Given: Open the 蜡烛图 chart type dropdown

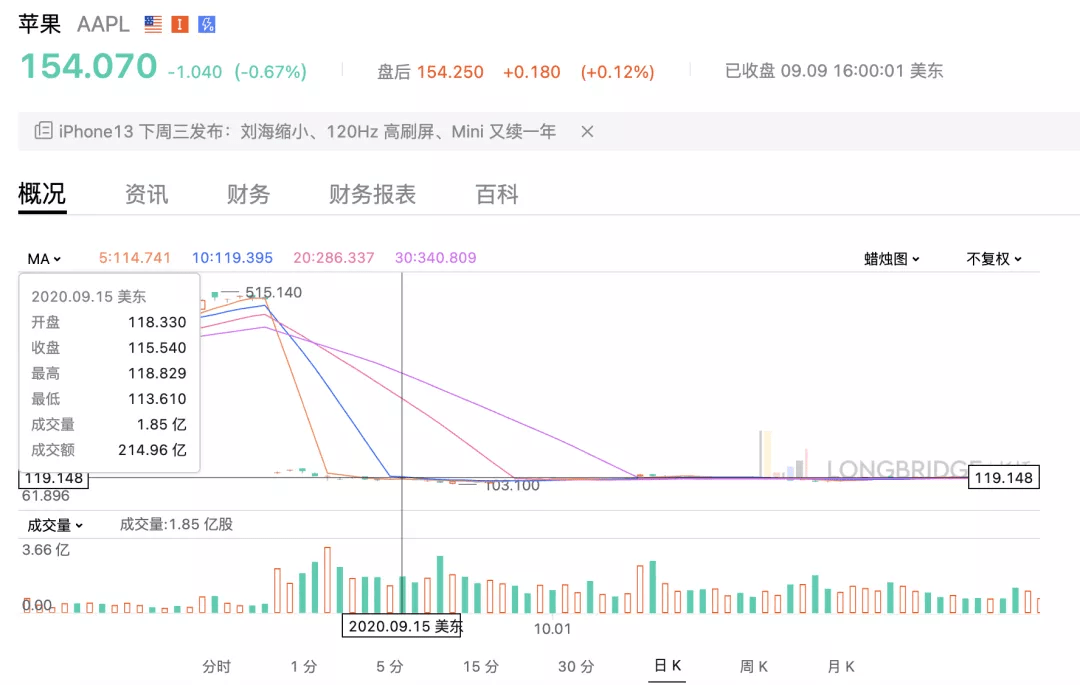Looking at the screenshot, I should tap(891, 259).
